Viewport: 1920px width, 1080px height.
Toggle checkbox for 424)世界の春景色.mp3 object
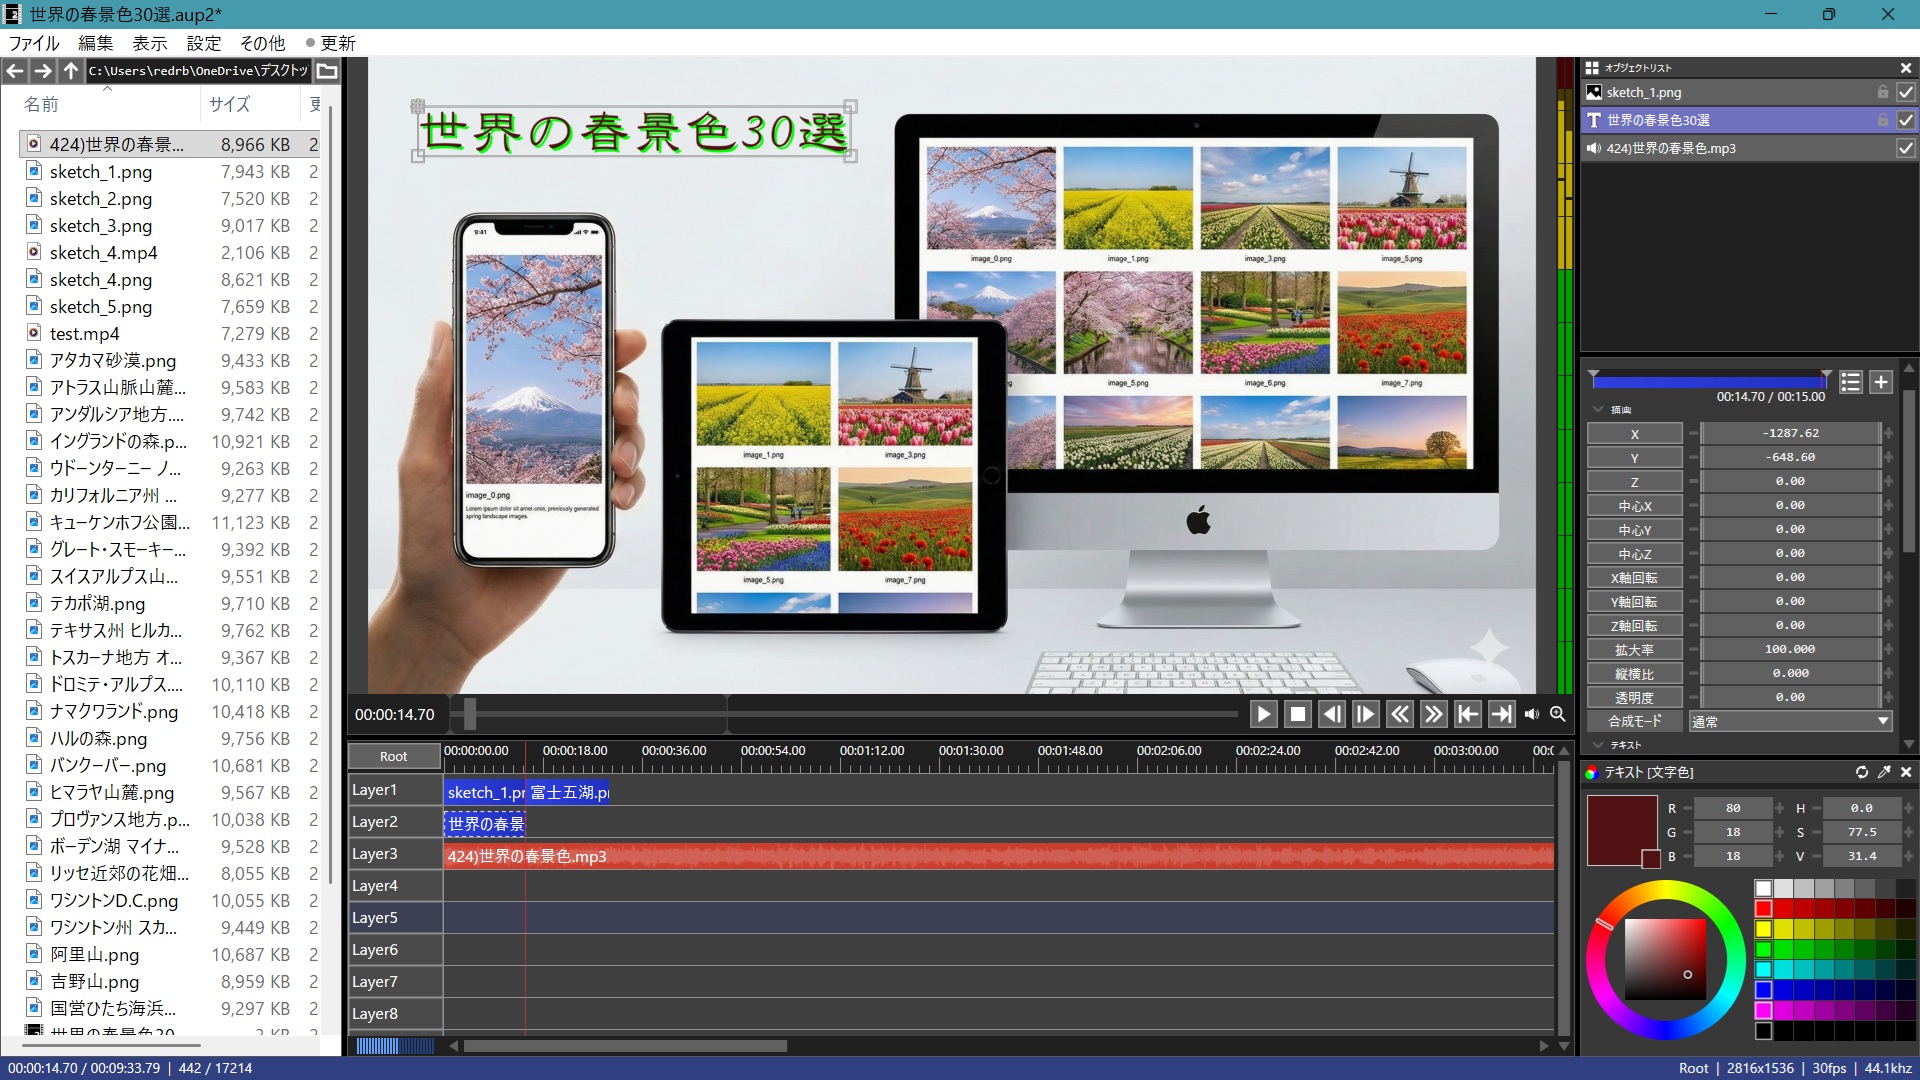pos(1906,148)
